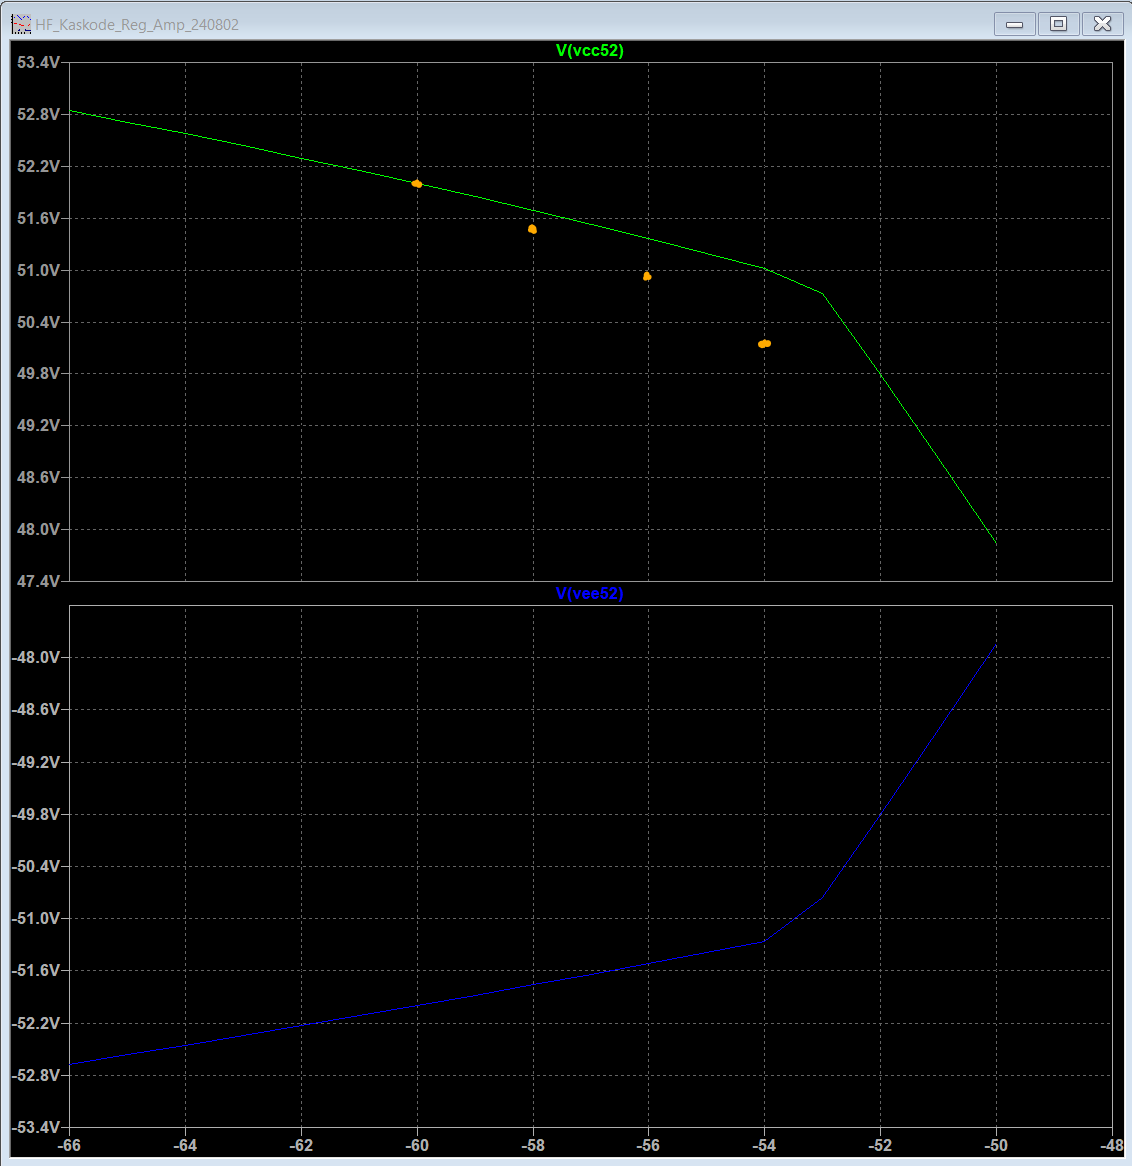Click the -51.6V vertical axis label
This screenshot has width=1132, height=1166.
[36, 970]
